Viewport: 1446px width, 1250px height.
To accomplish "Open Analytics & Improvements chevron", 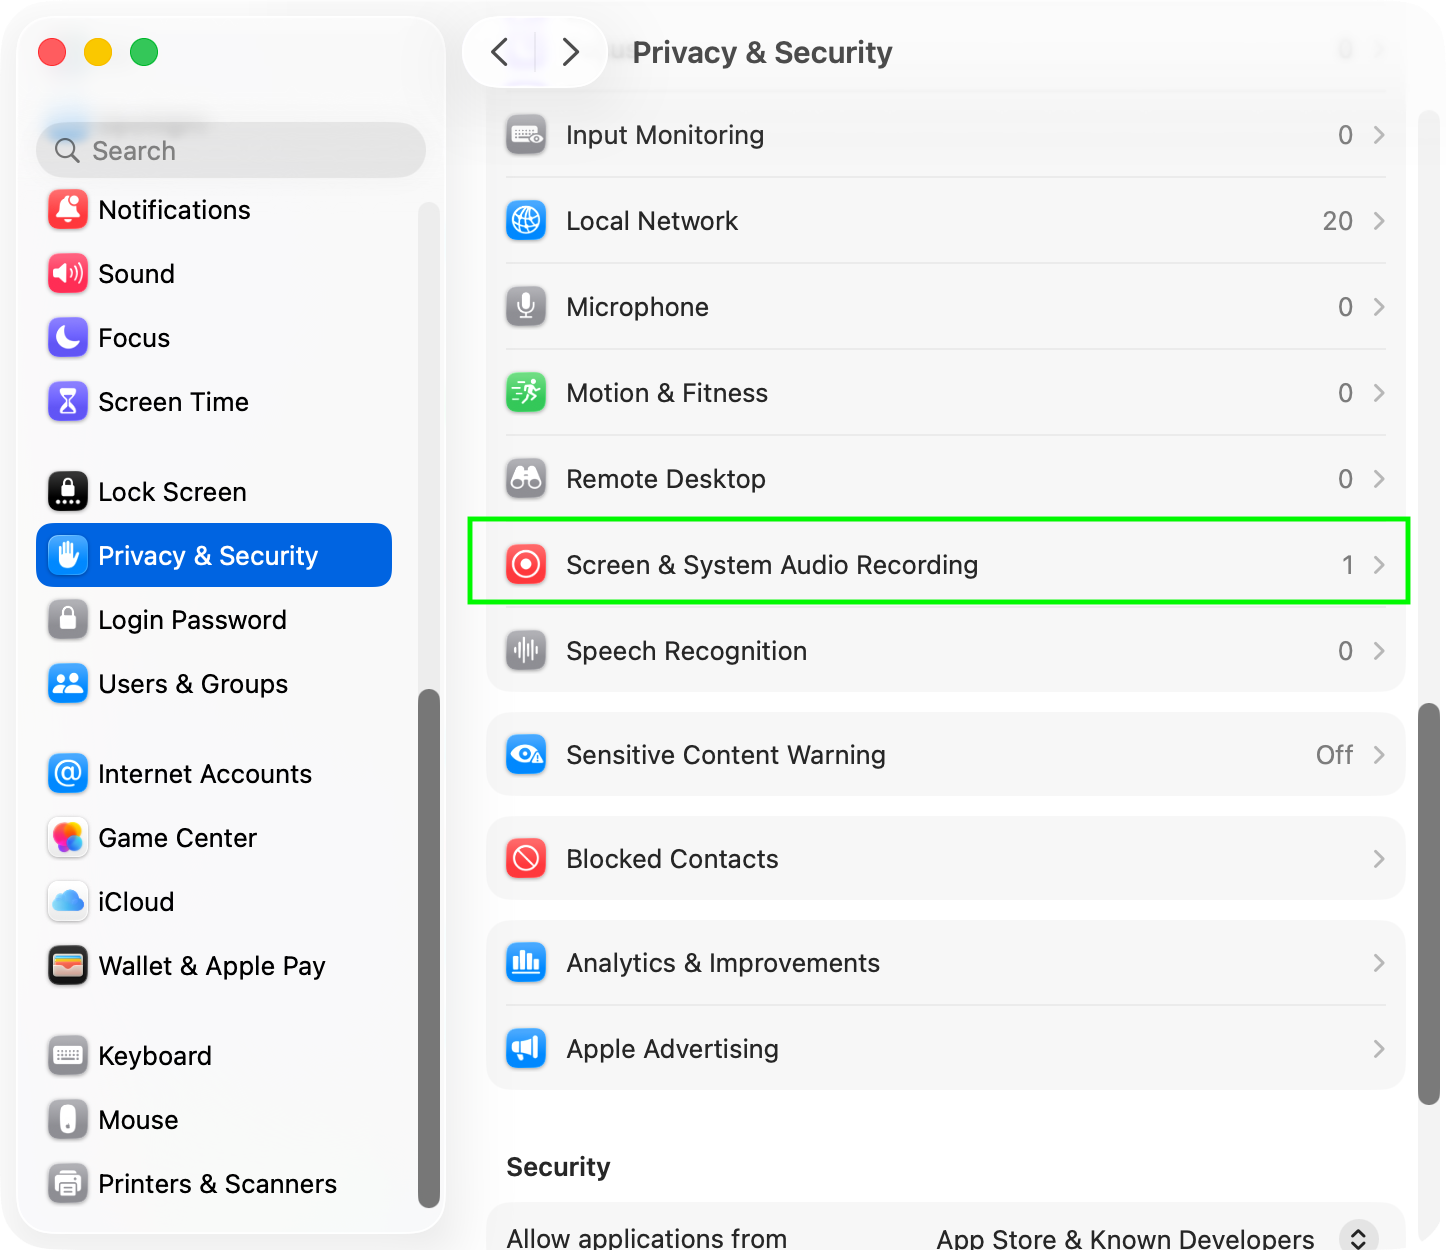I will 1379,963.
